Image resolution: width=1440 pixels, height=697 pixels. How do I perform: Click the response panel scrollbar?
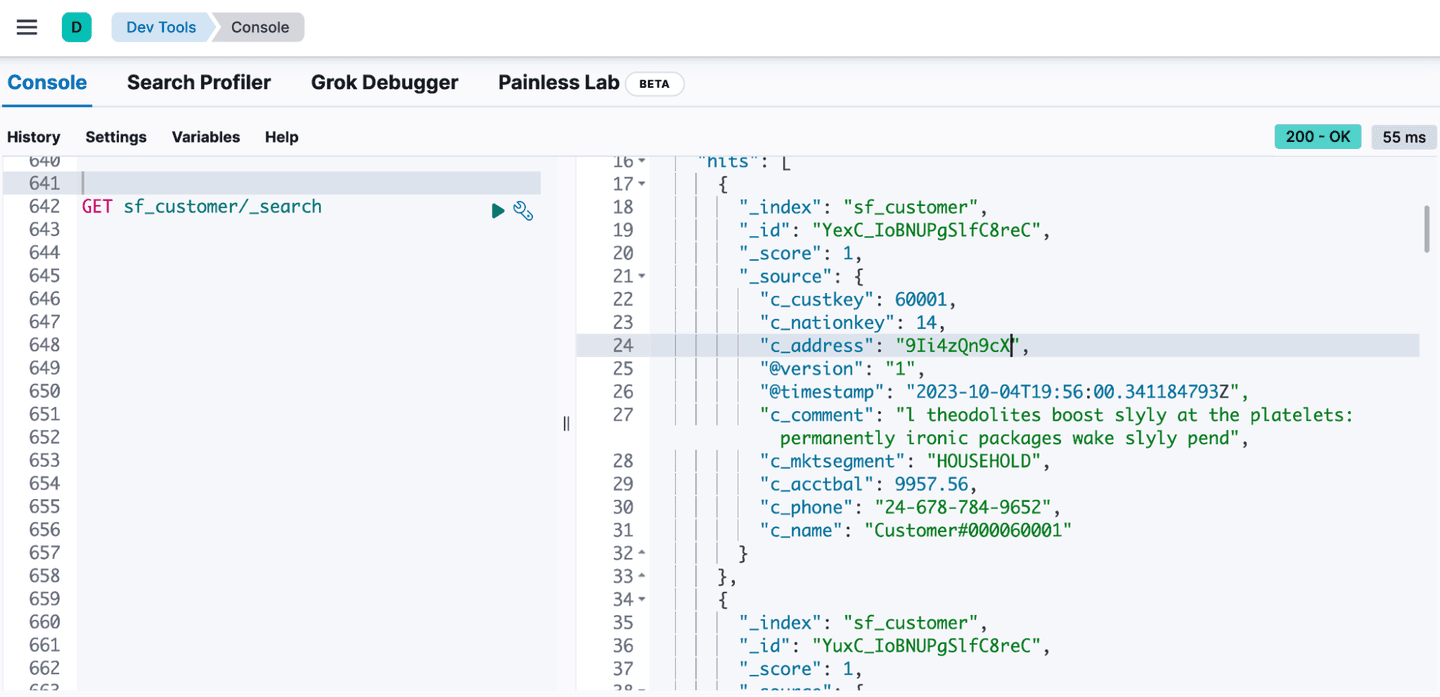pos(1428,230)
